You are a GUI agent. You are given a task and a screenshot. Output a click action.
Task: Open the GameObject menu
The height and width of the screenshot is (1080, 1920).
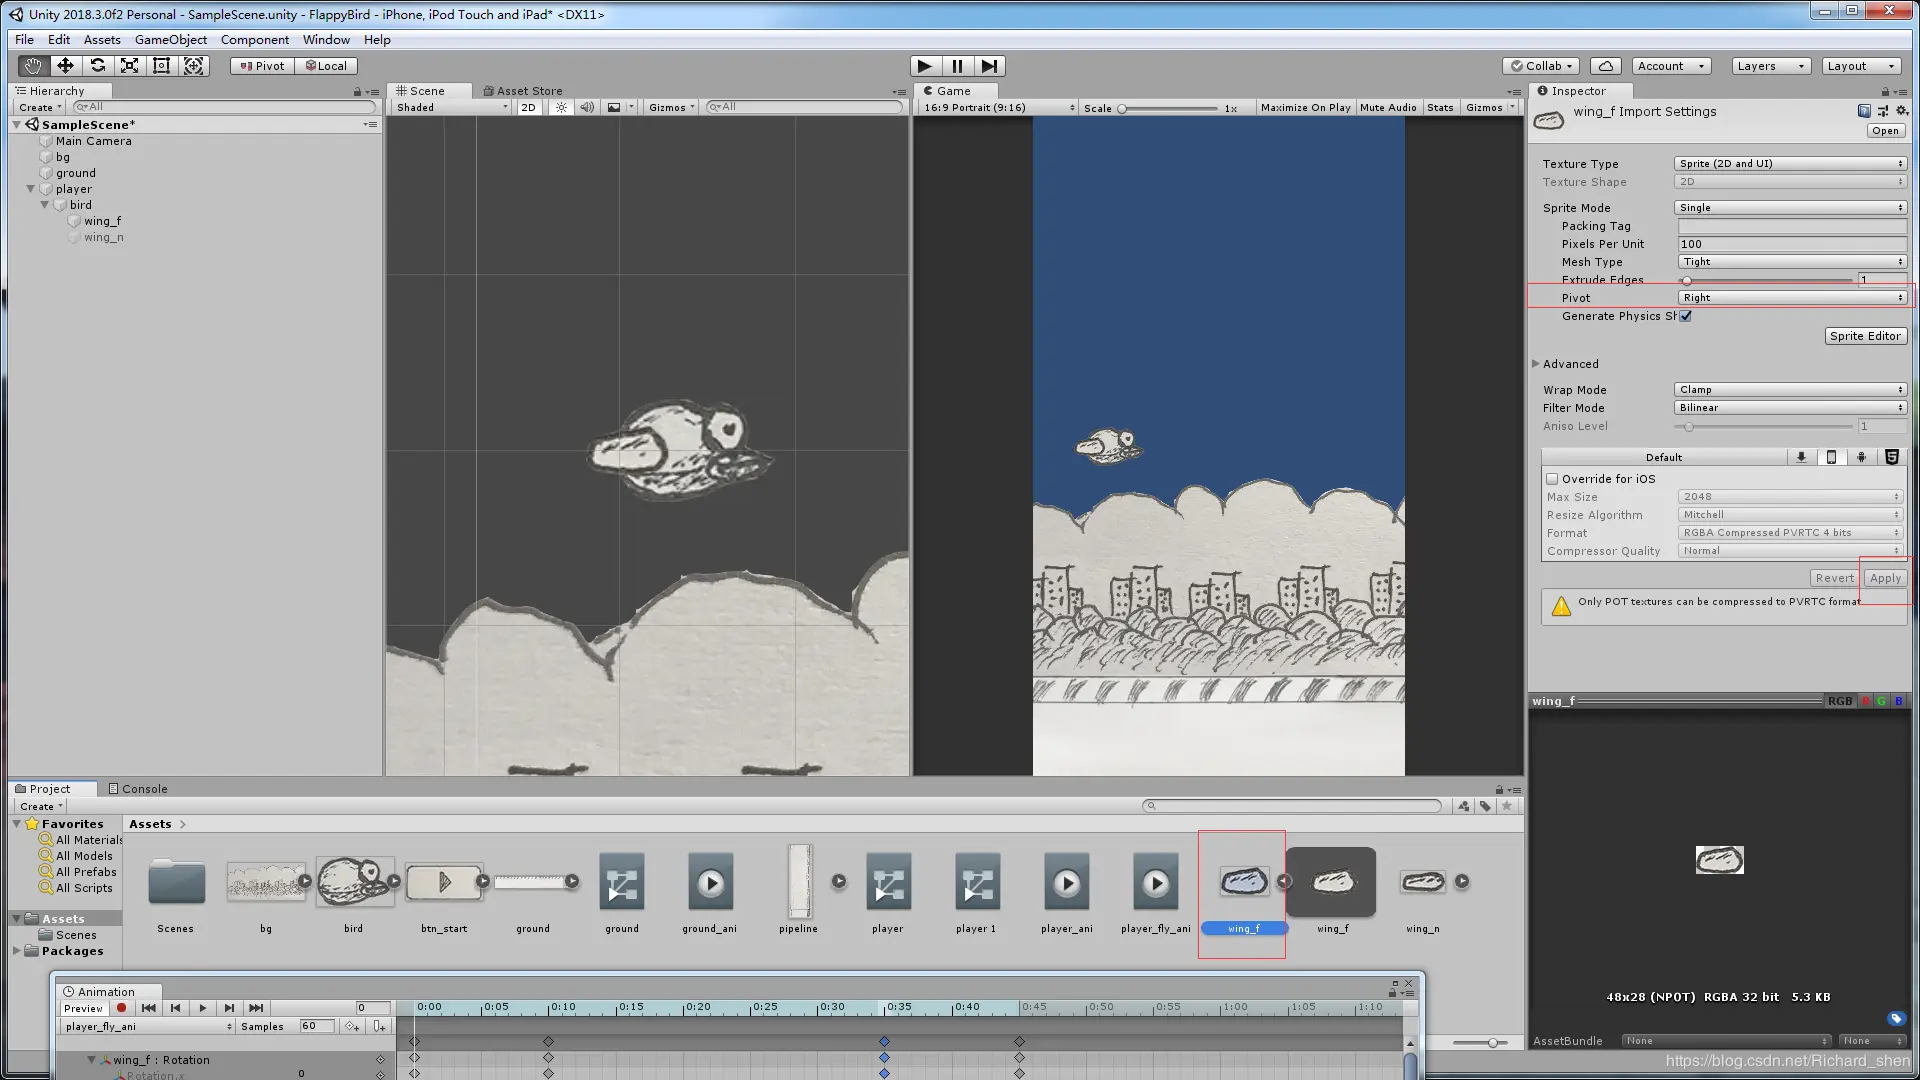(x=170, y=40)
